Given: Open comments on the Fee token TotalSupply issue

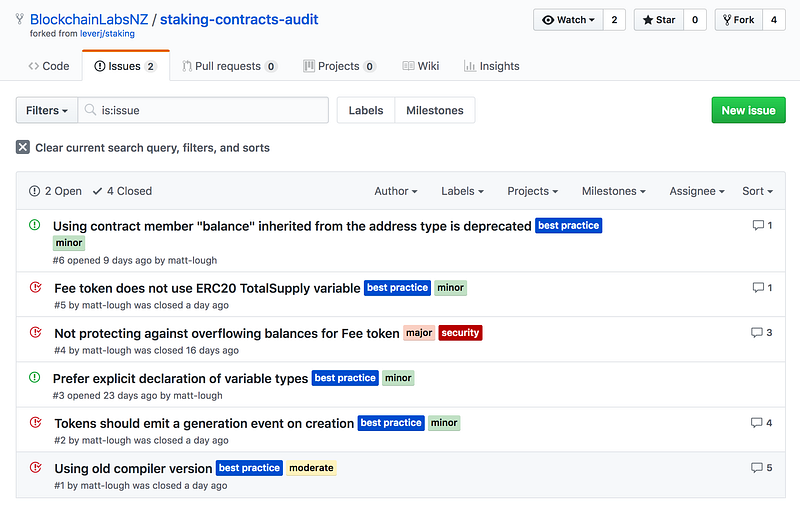Looking at the screenshot, I should [x=762, y=288].
